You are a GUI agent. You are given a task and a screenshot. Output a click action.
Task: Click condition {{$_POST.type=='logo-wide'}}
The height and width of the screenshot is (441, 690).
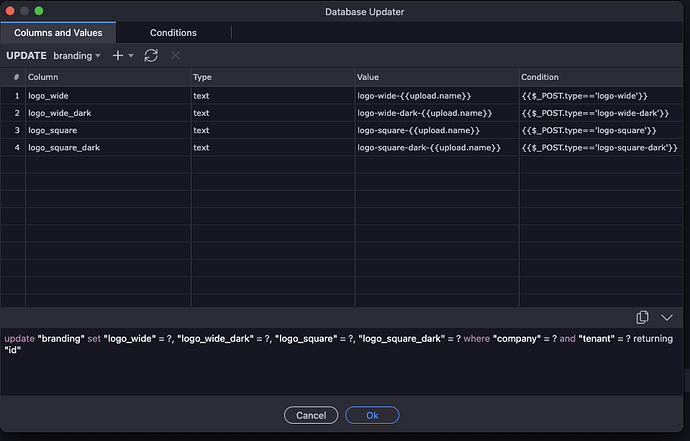tap(601, 96)
